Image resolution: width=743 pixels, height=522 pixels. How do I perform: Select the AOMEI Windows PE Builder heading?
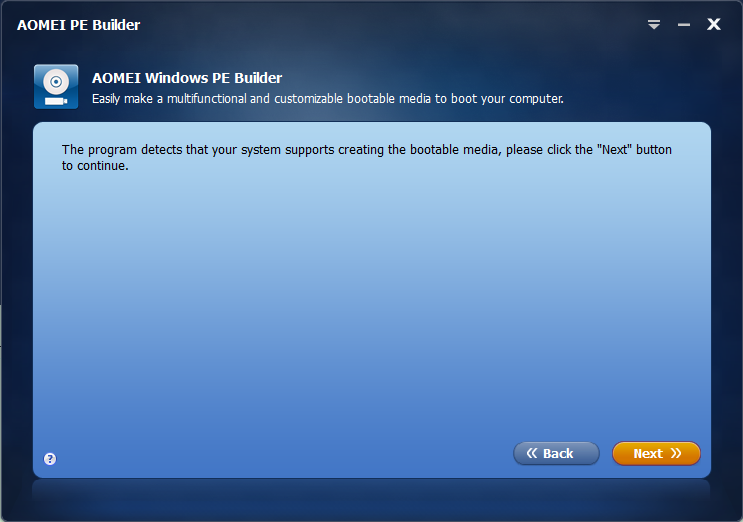[187, 78]
